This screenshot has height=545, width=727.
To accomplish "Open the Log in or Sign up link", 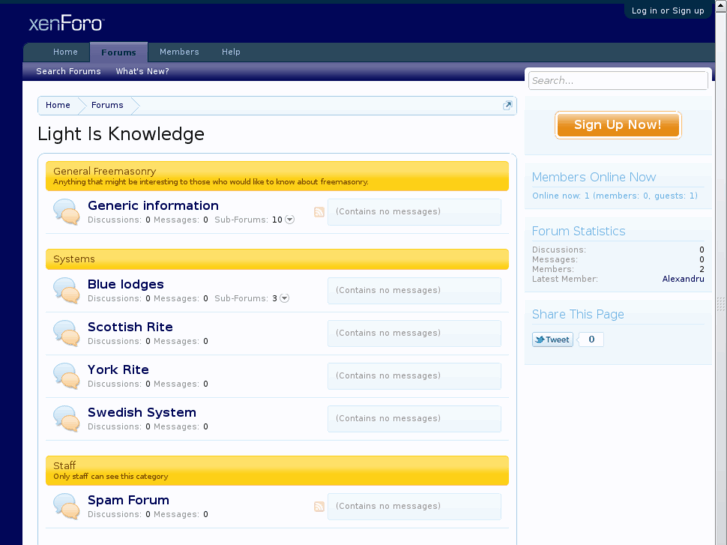I will 667,11.
